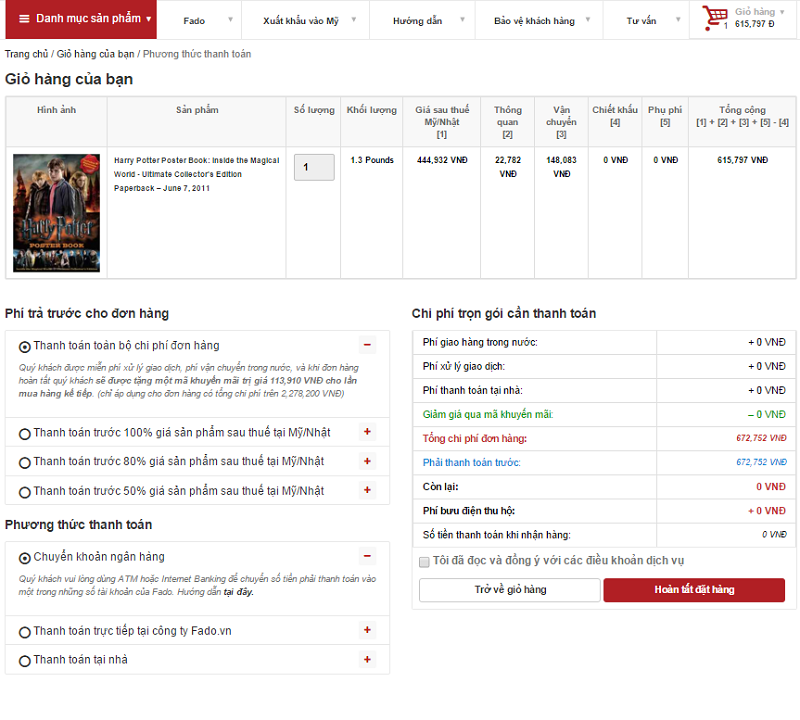Click 'Phí giao hàng trong nước:' label

click(480, 342)
